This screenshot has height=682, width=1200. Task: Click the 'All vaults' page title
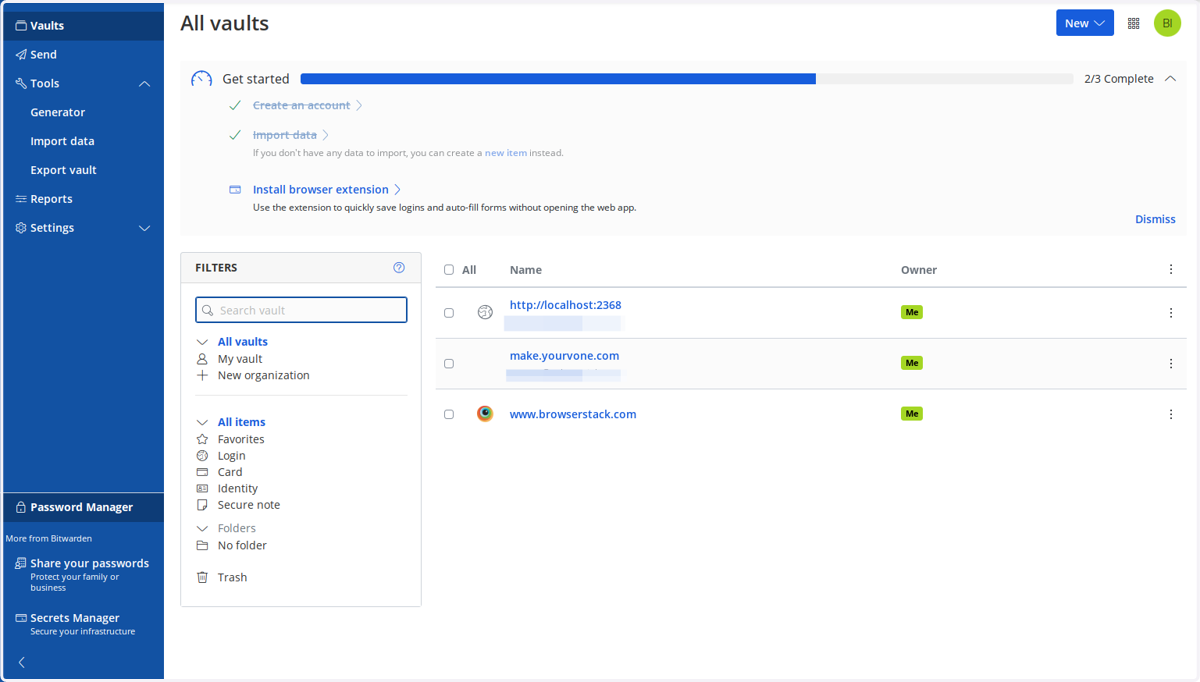point(224,23)
